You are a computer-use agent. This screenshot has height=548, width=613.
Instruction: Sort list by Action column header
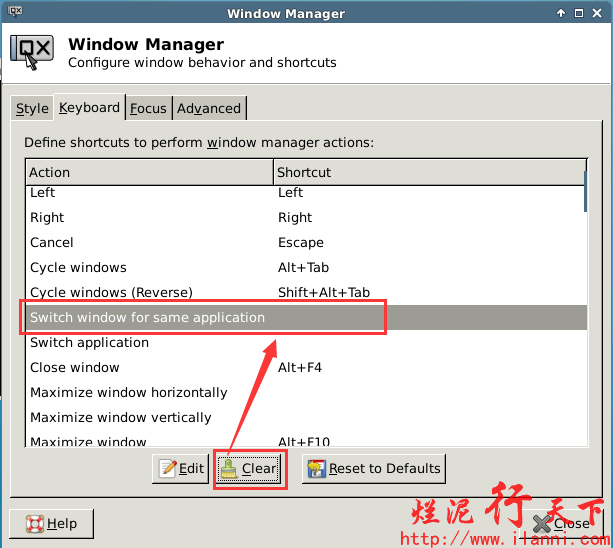point(149,172)
